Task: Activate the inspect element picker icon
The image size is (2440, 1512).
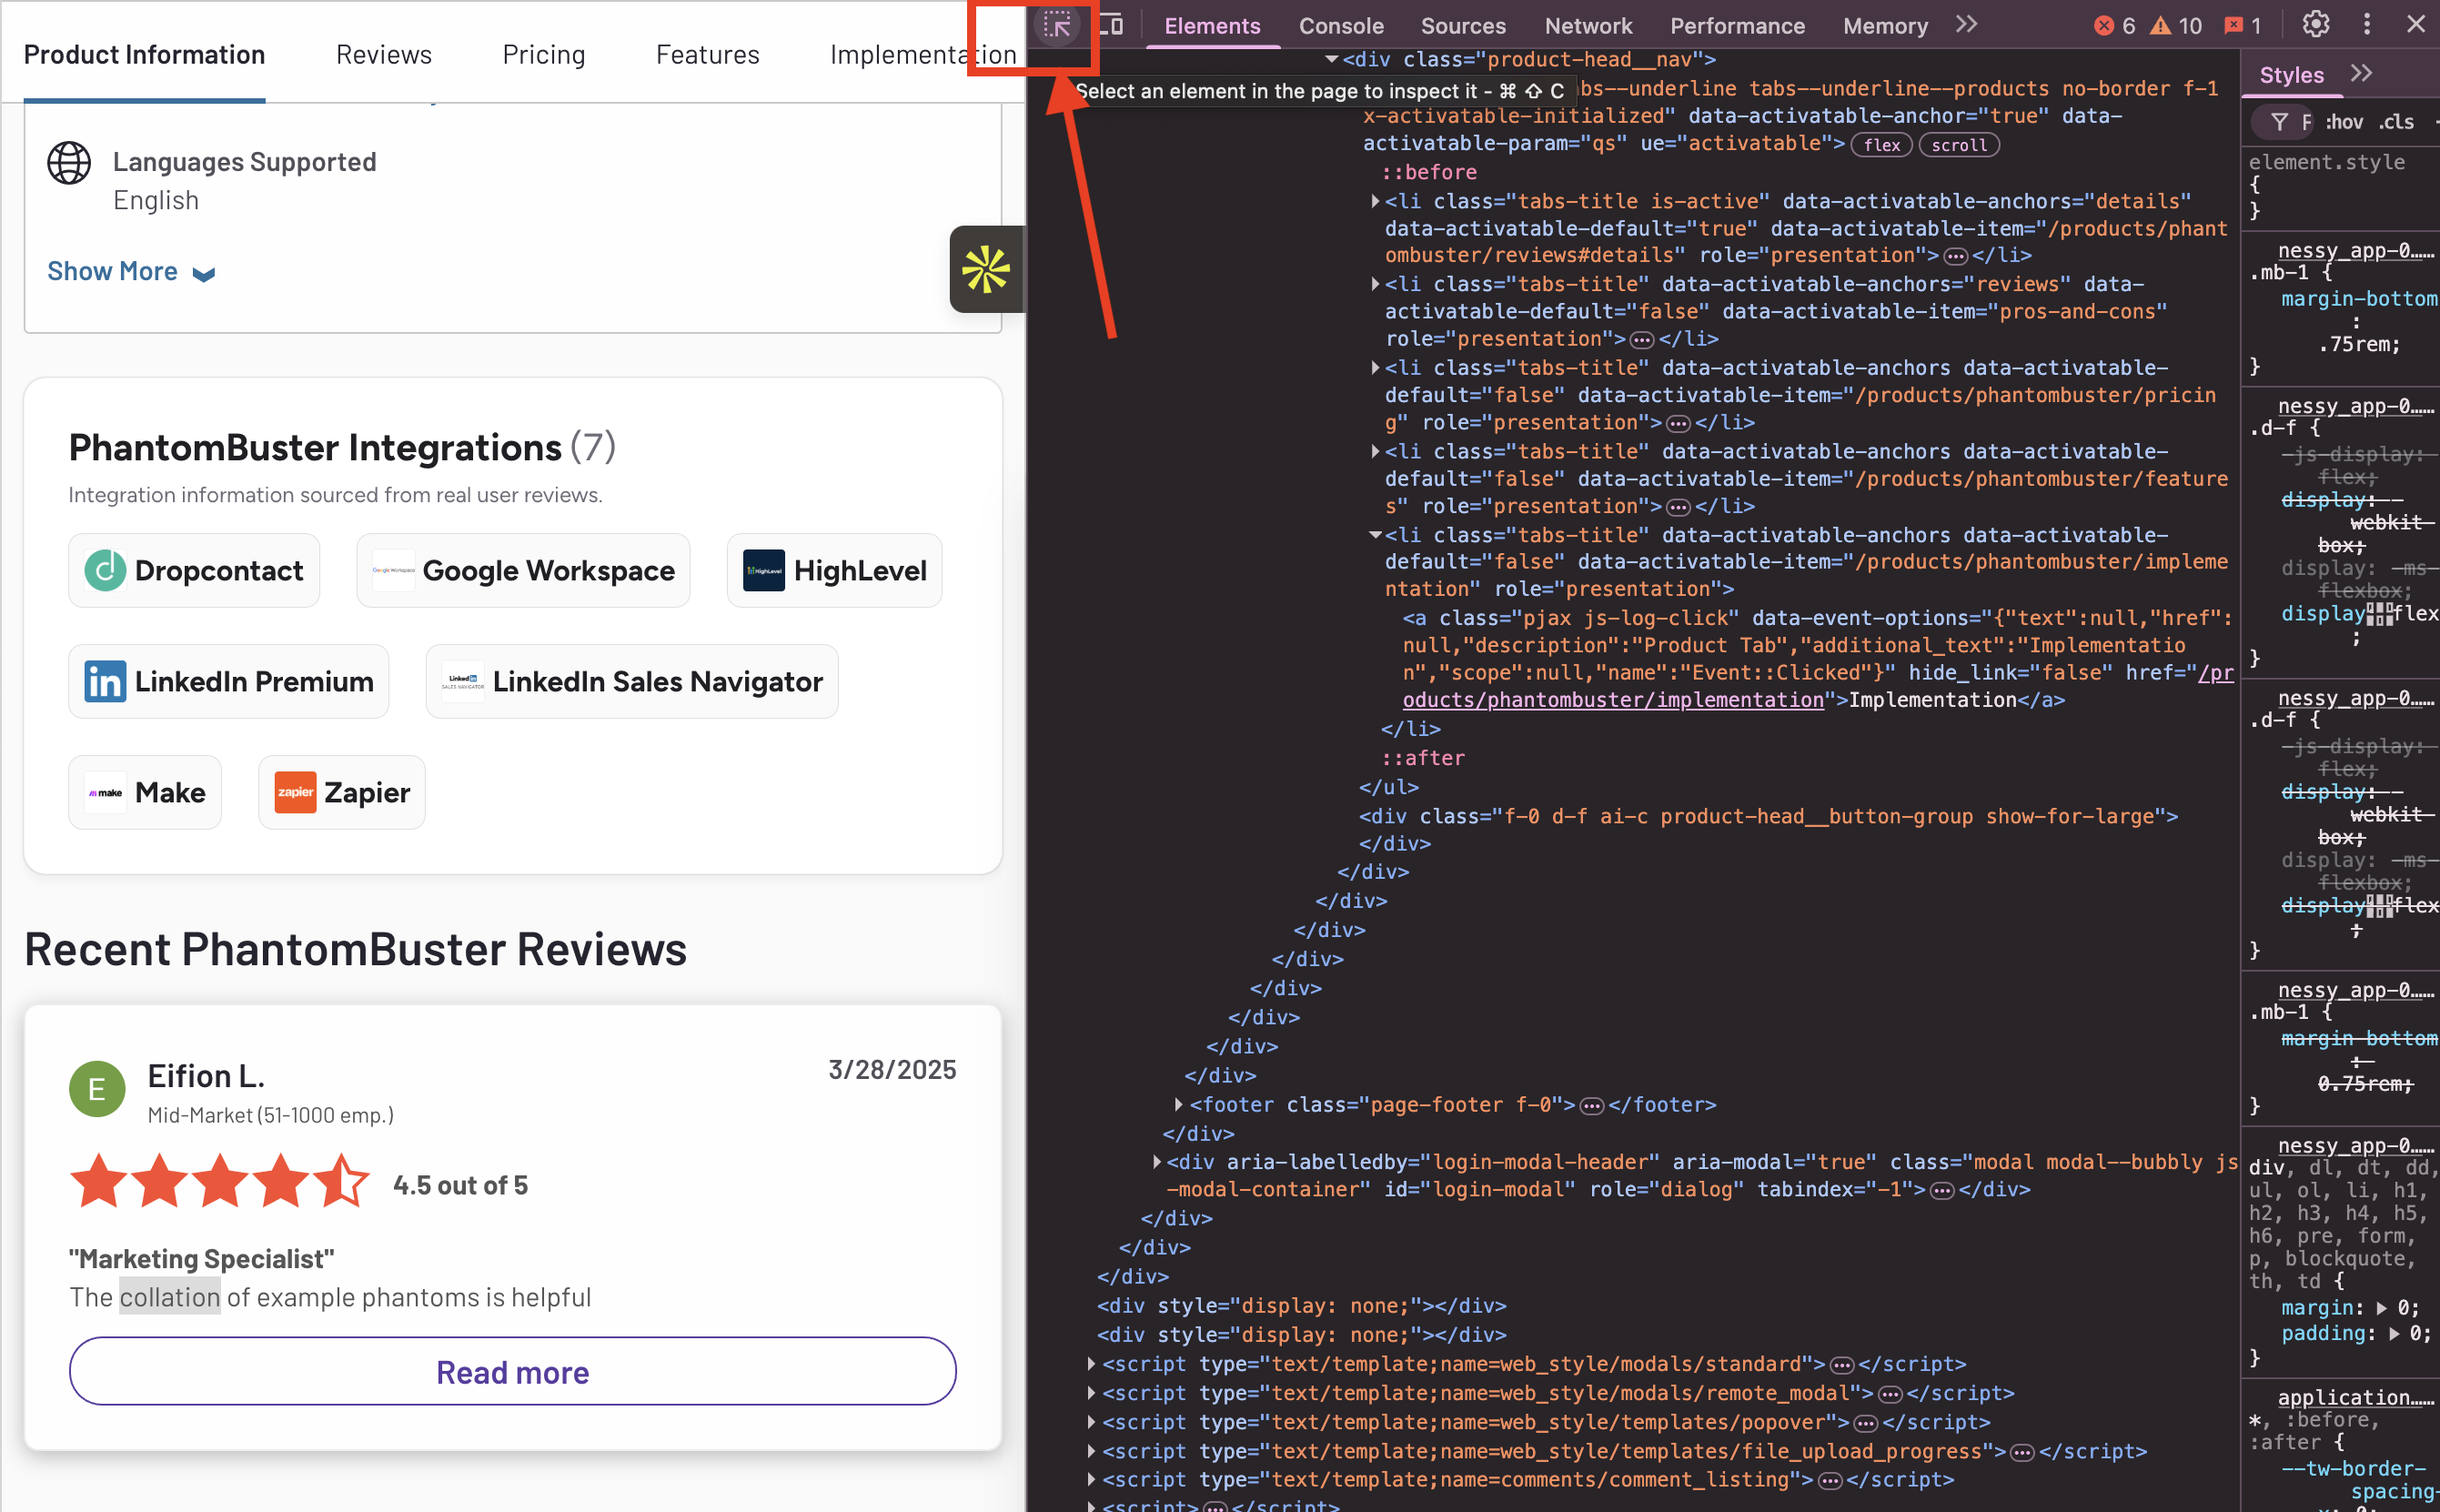Action: click(1057, 25)
